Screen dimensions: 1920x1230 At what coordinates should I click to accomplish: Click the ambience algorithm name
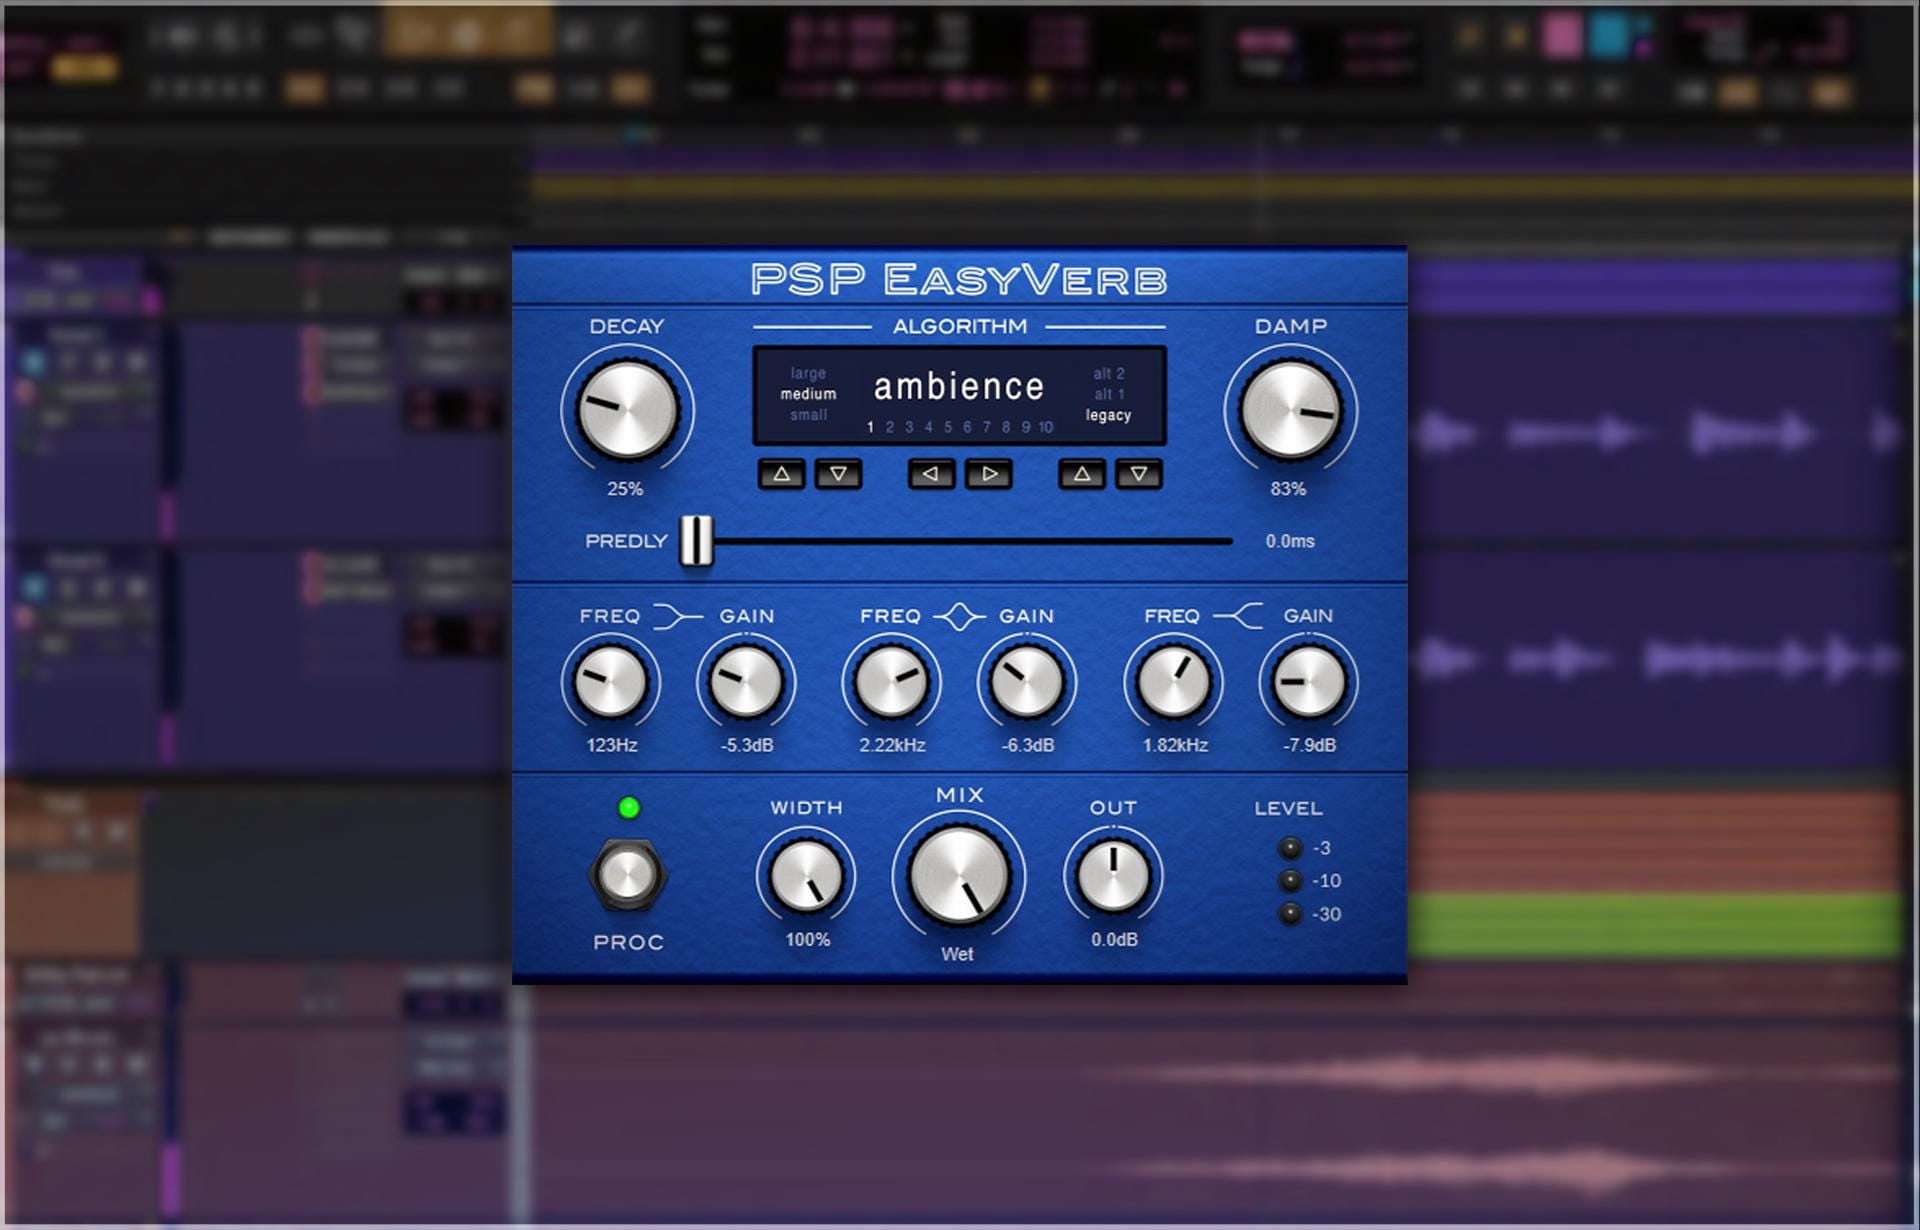click(959, 386)
